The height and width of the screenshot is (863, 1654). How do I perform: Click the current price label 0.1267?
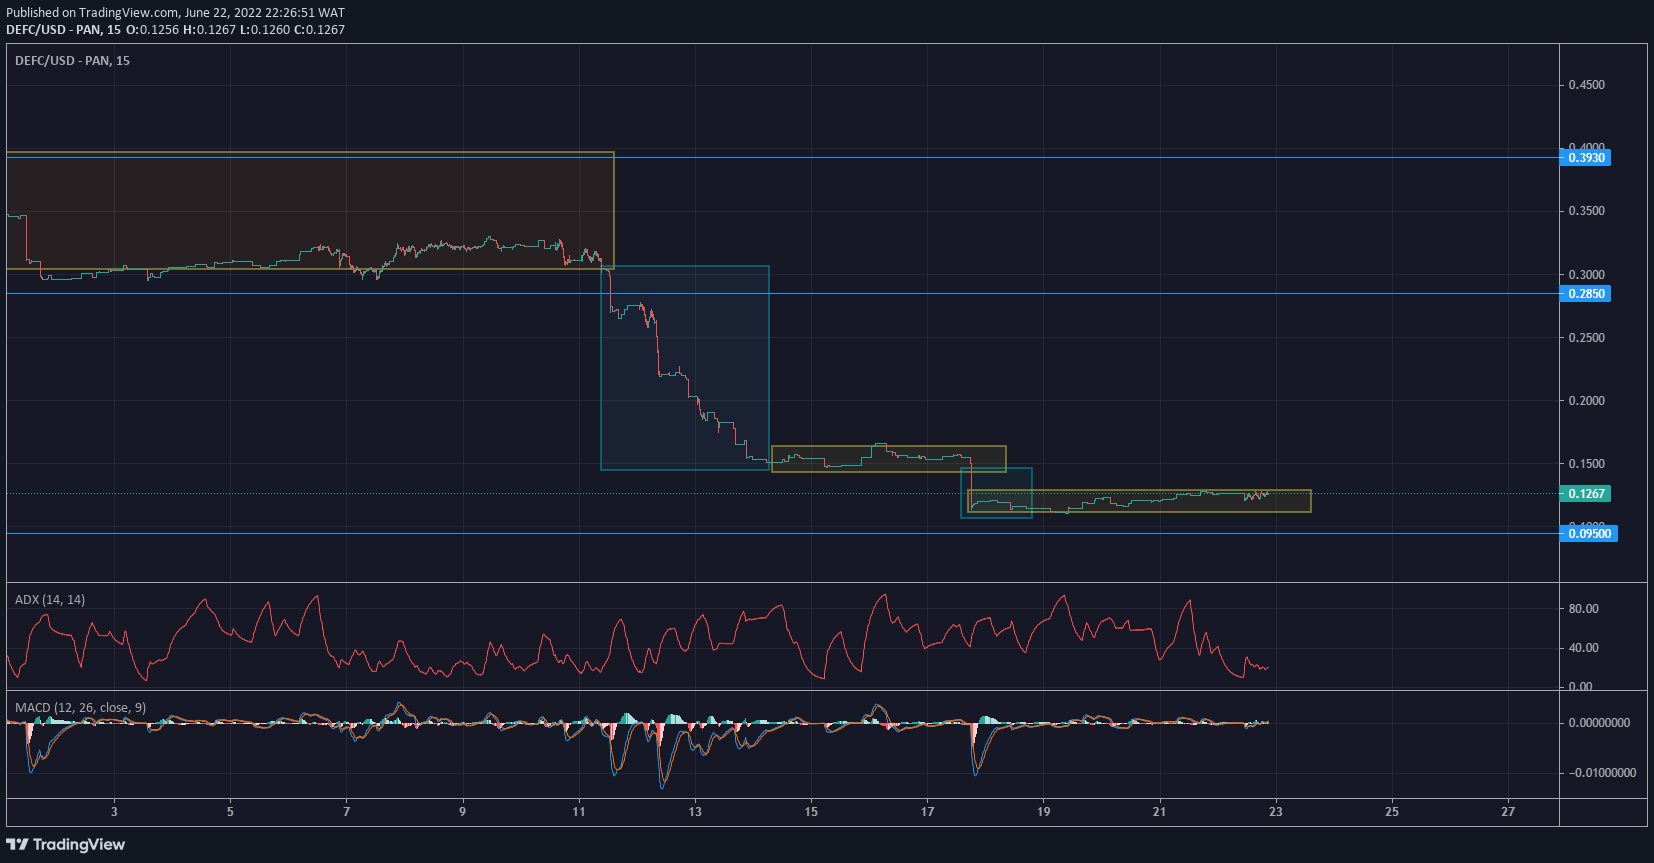point(1585,494)
